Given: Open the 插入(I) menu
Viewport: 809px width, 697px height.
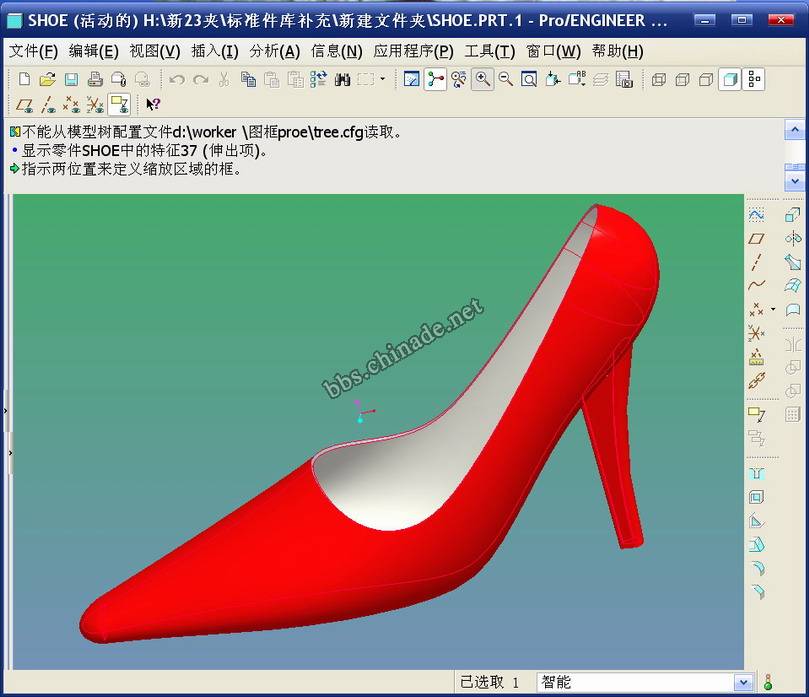Looking at the screenshot, I should coord(215,51).
